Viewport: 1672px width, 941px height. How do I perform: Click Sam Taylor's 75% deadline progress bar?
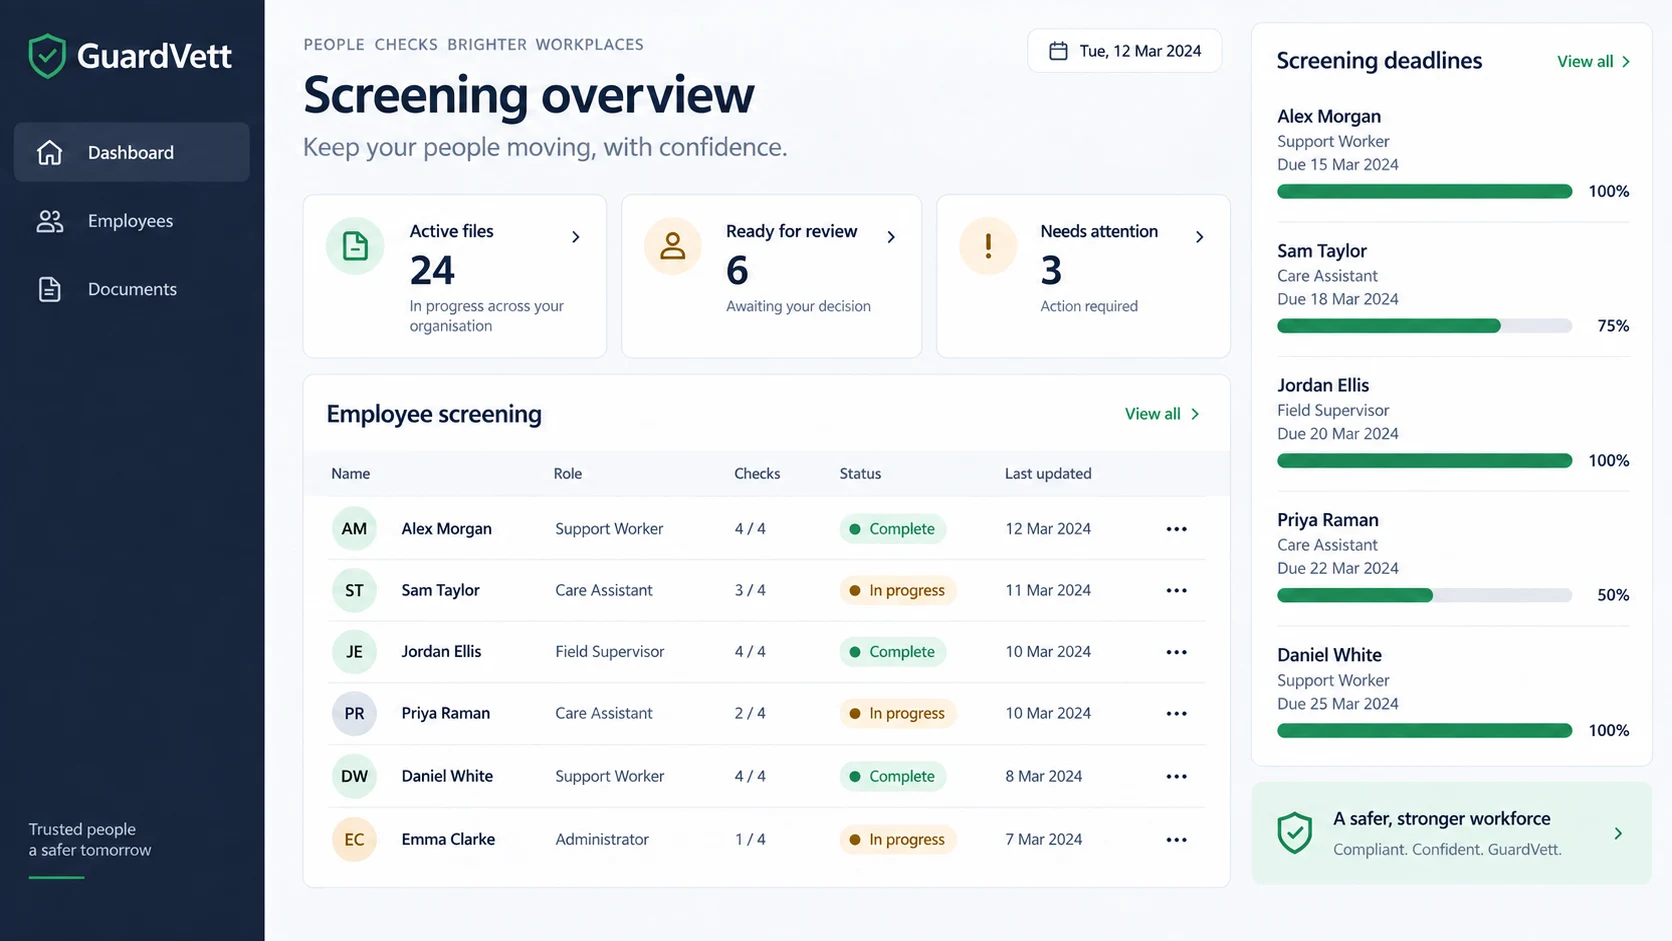tap(1424, 326)
